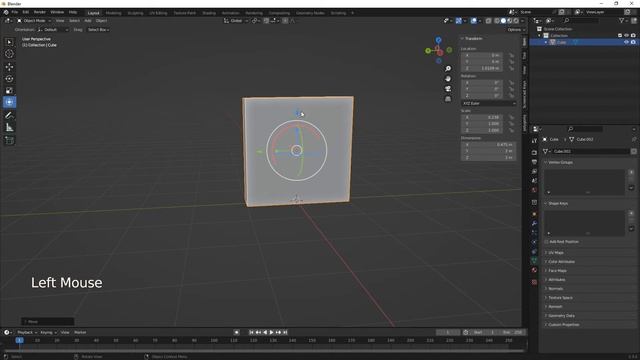This screenshot has height=360, width=640.
Task: Click the Move operator panel at viewport bottom
Action: point(48,322)
